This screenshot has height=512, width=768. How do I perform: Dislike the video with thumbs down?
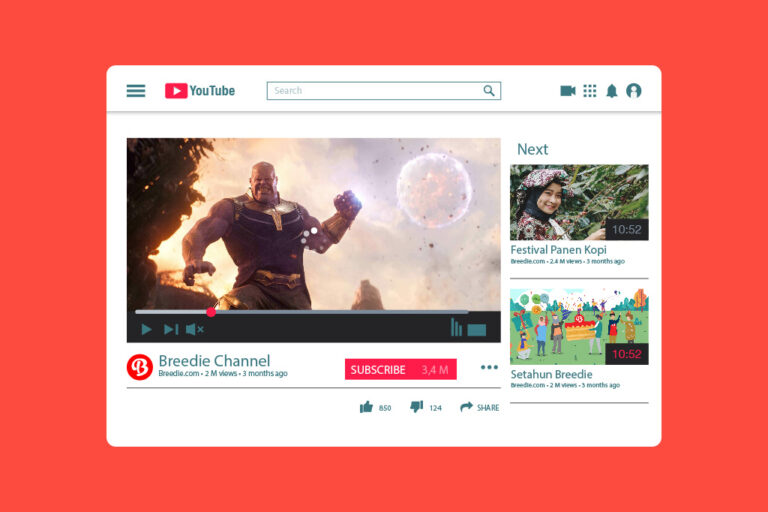pos(416,407)
